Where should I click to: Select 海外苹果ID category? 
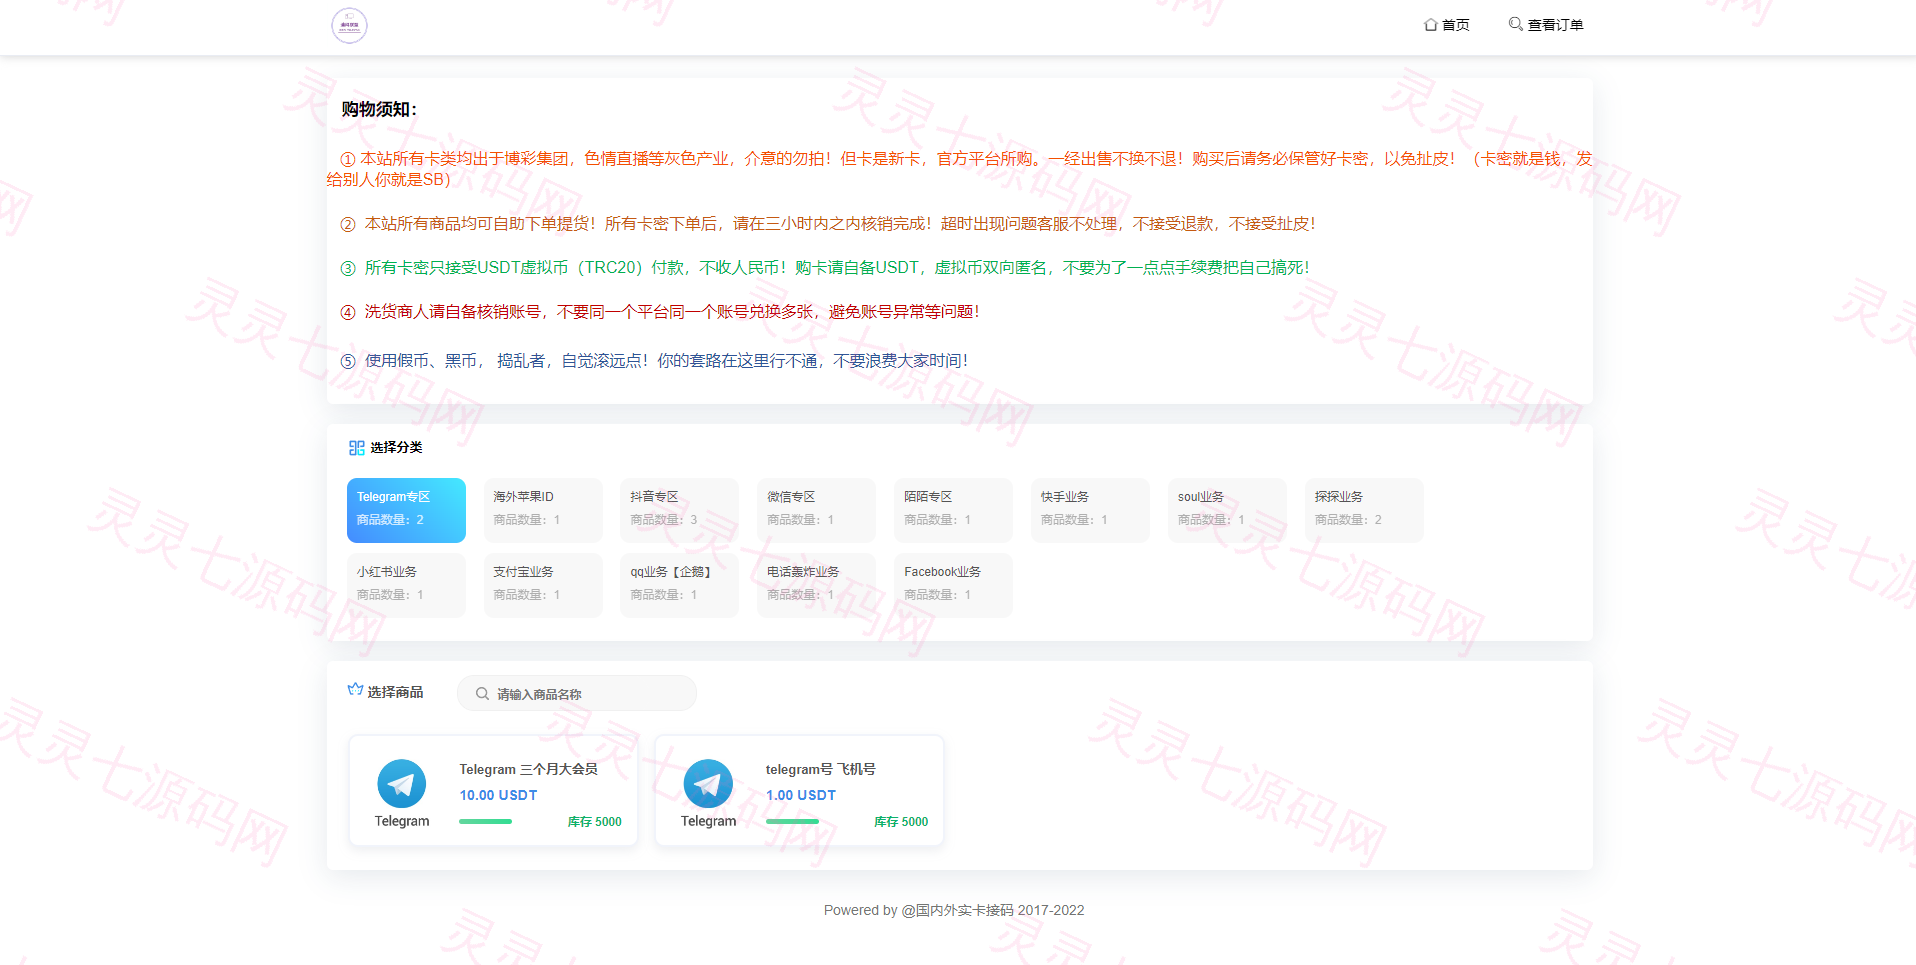[x=543, y=510]
